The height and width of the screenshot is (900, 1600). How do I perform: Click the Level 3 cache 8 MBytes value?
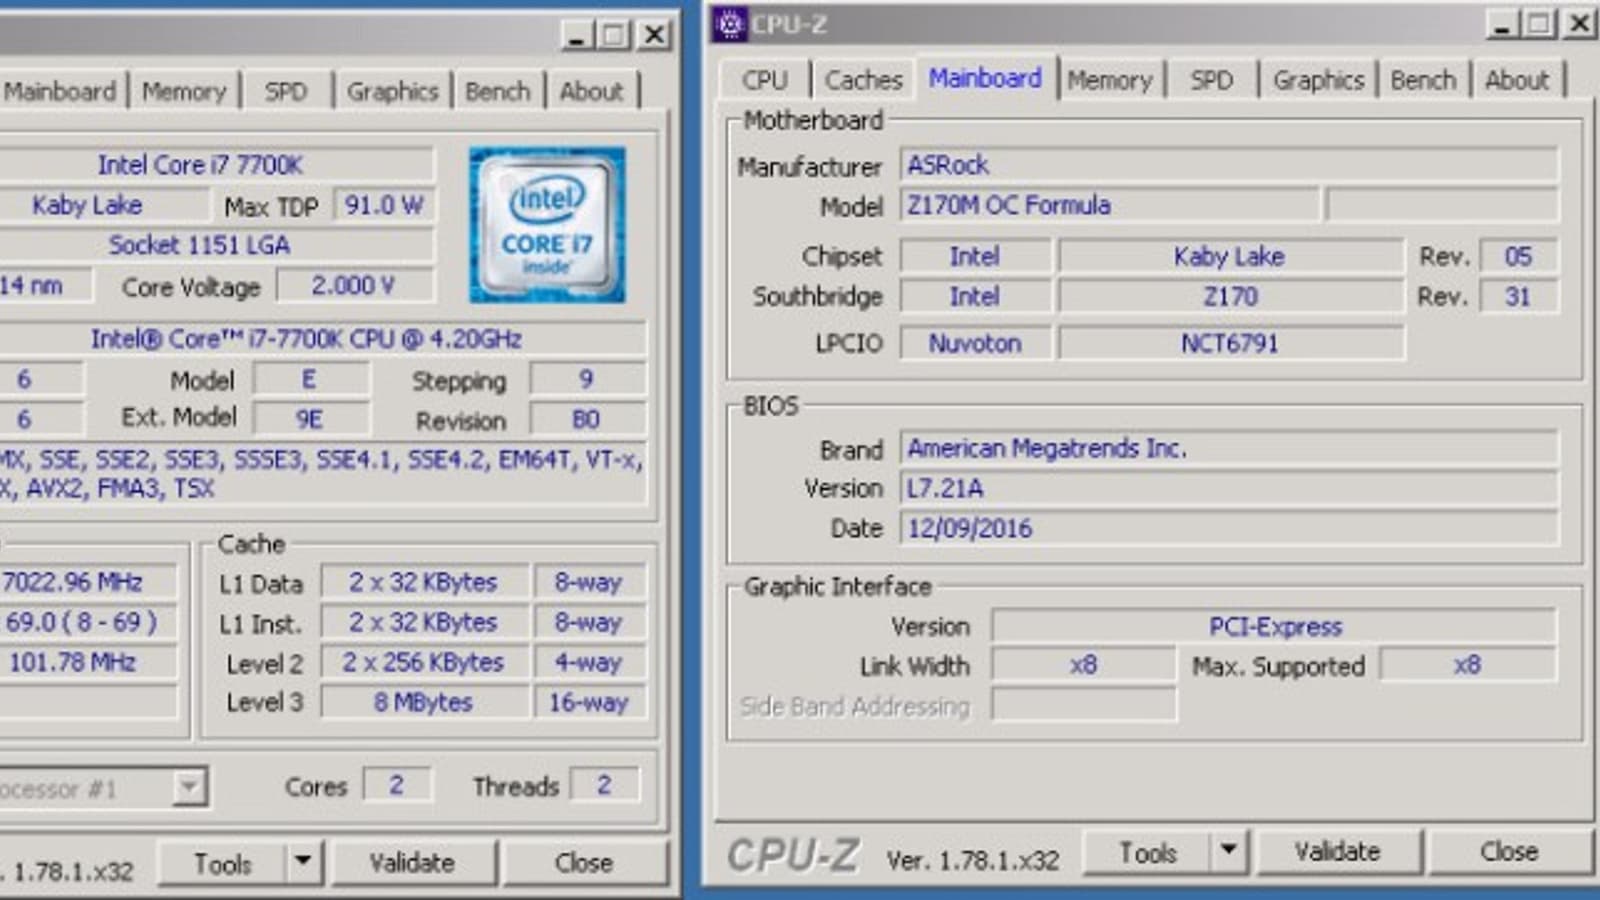[x=424, y=702]
